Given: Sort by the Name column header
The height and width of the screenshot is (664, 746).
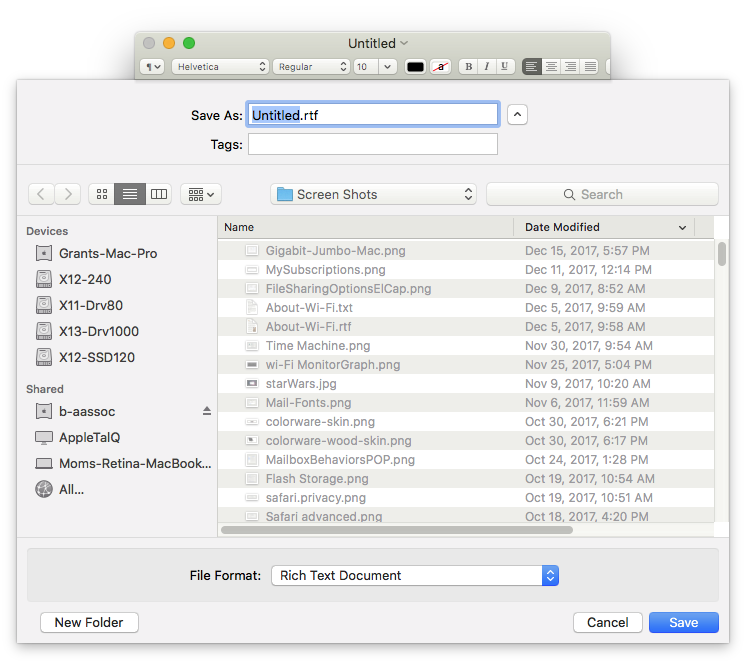Looking at the screenshot, I should [366, 227].
